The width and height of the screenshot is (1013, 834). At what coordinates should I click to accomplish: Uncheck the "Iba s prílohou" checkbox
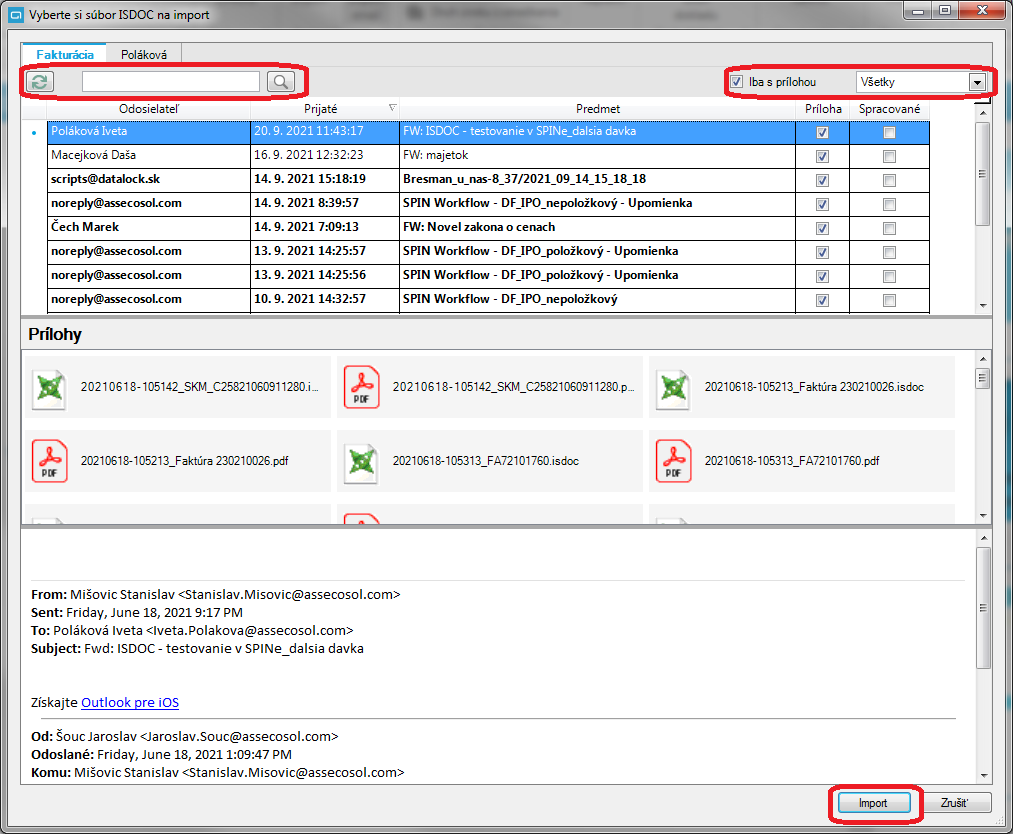click(x=737, y=82)
